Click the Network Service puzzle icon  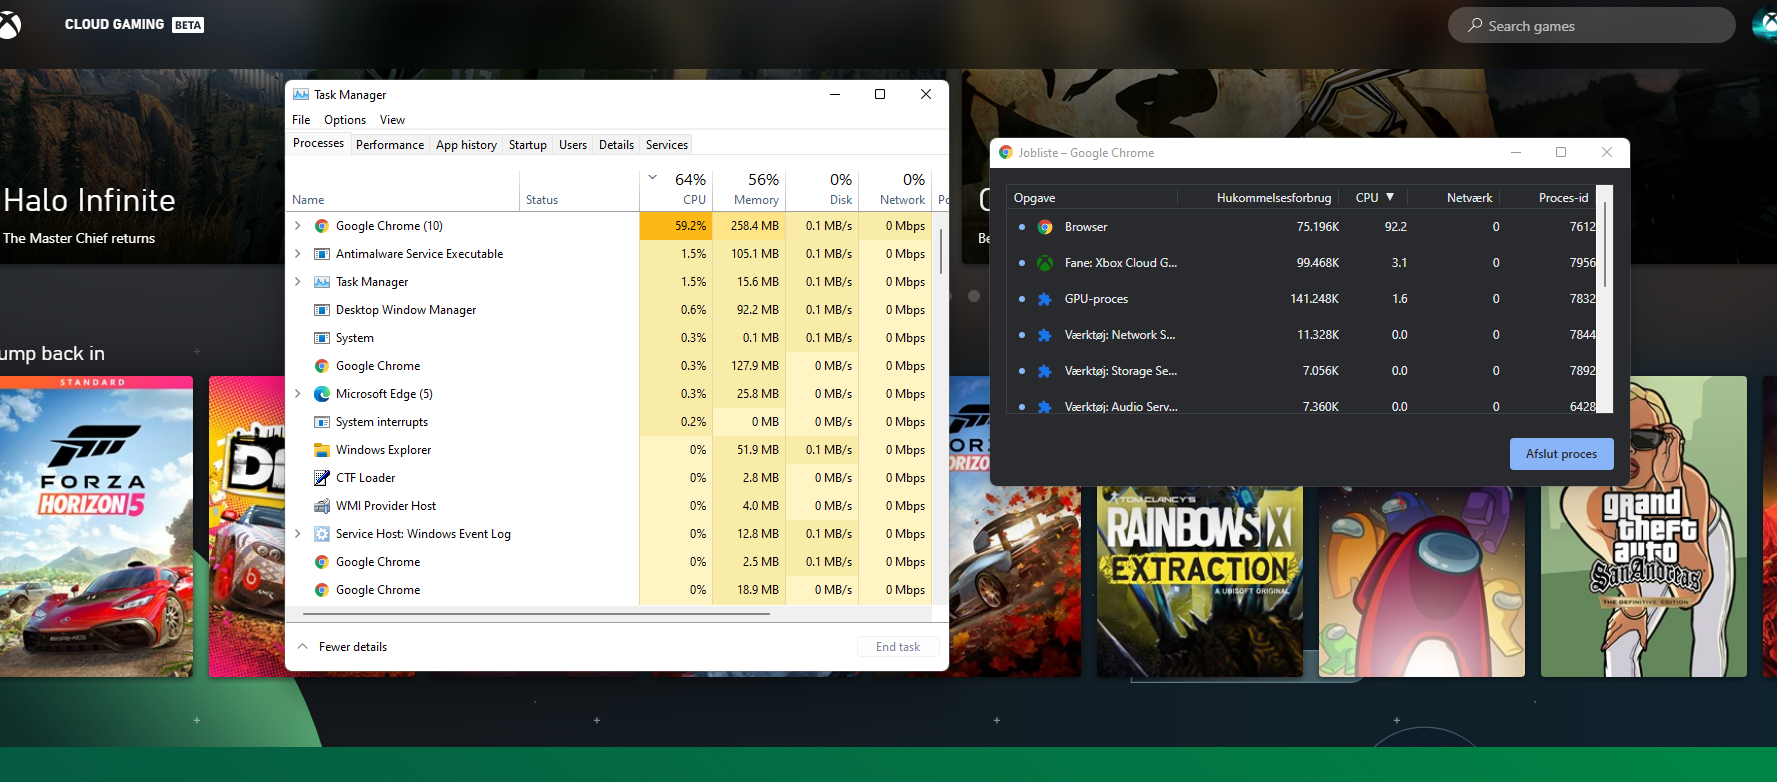(1045, 335)
